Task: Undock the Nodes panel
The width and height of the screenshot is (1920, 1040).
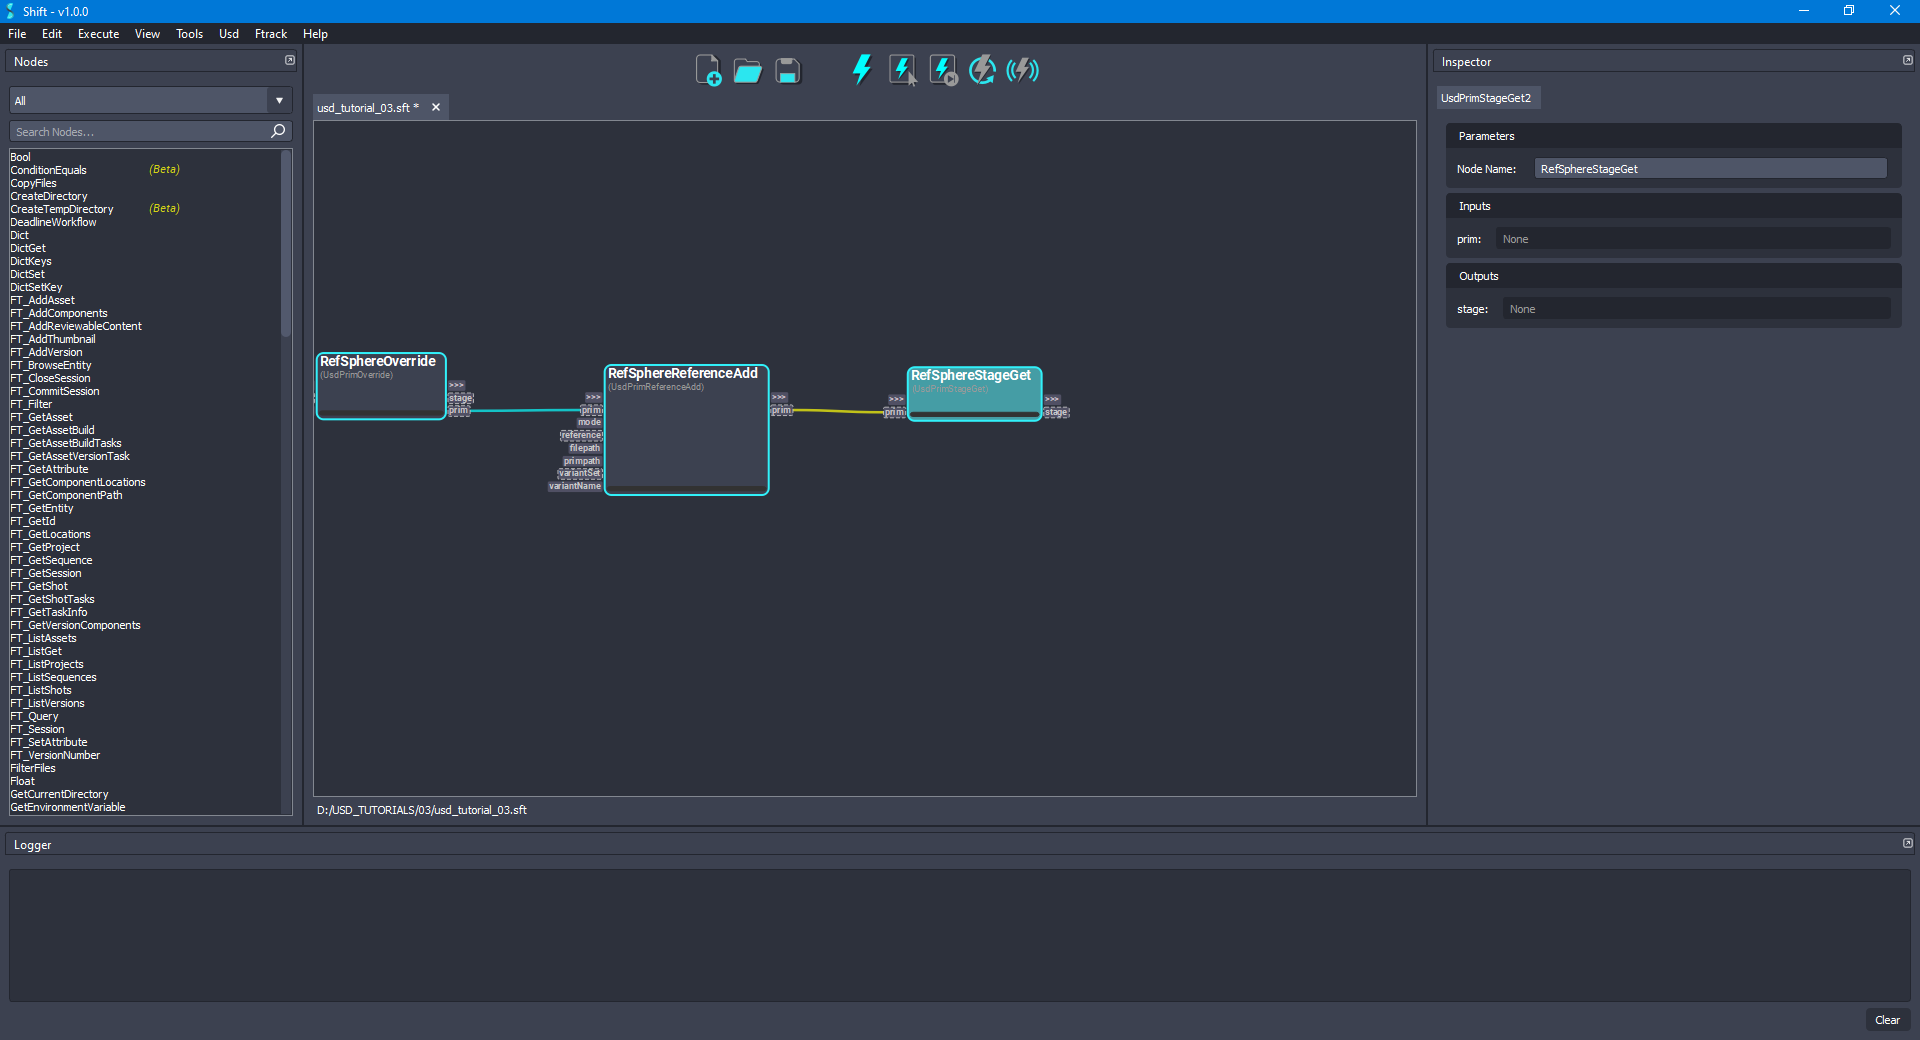Action: click(x=289, y=60)
